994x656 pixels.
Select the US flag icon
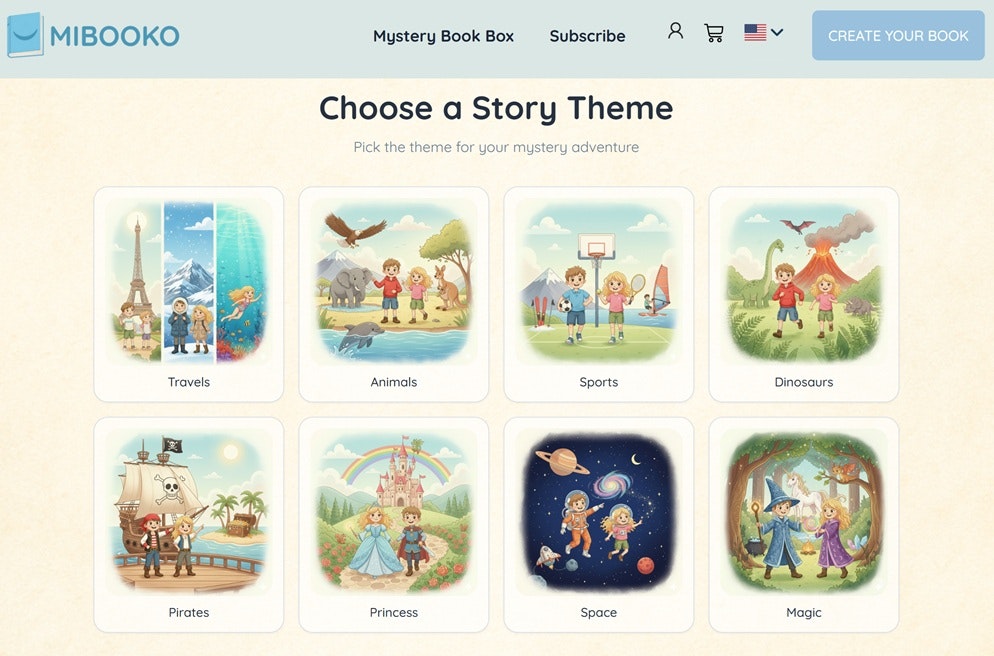755,31
